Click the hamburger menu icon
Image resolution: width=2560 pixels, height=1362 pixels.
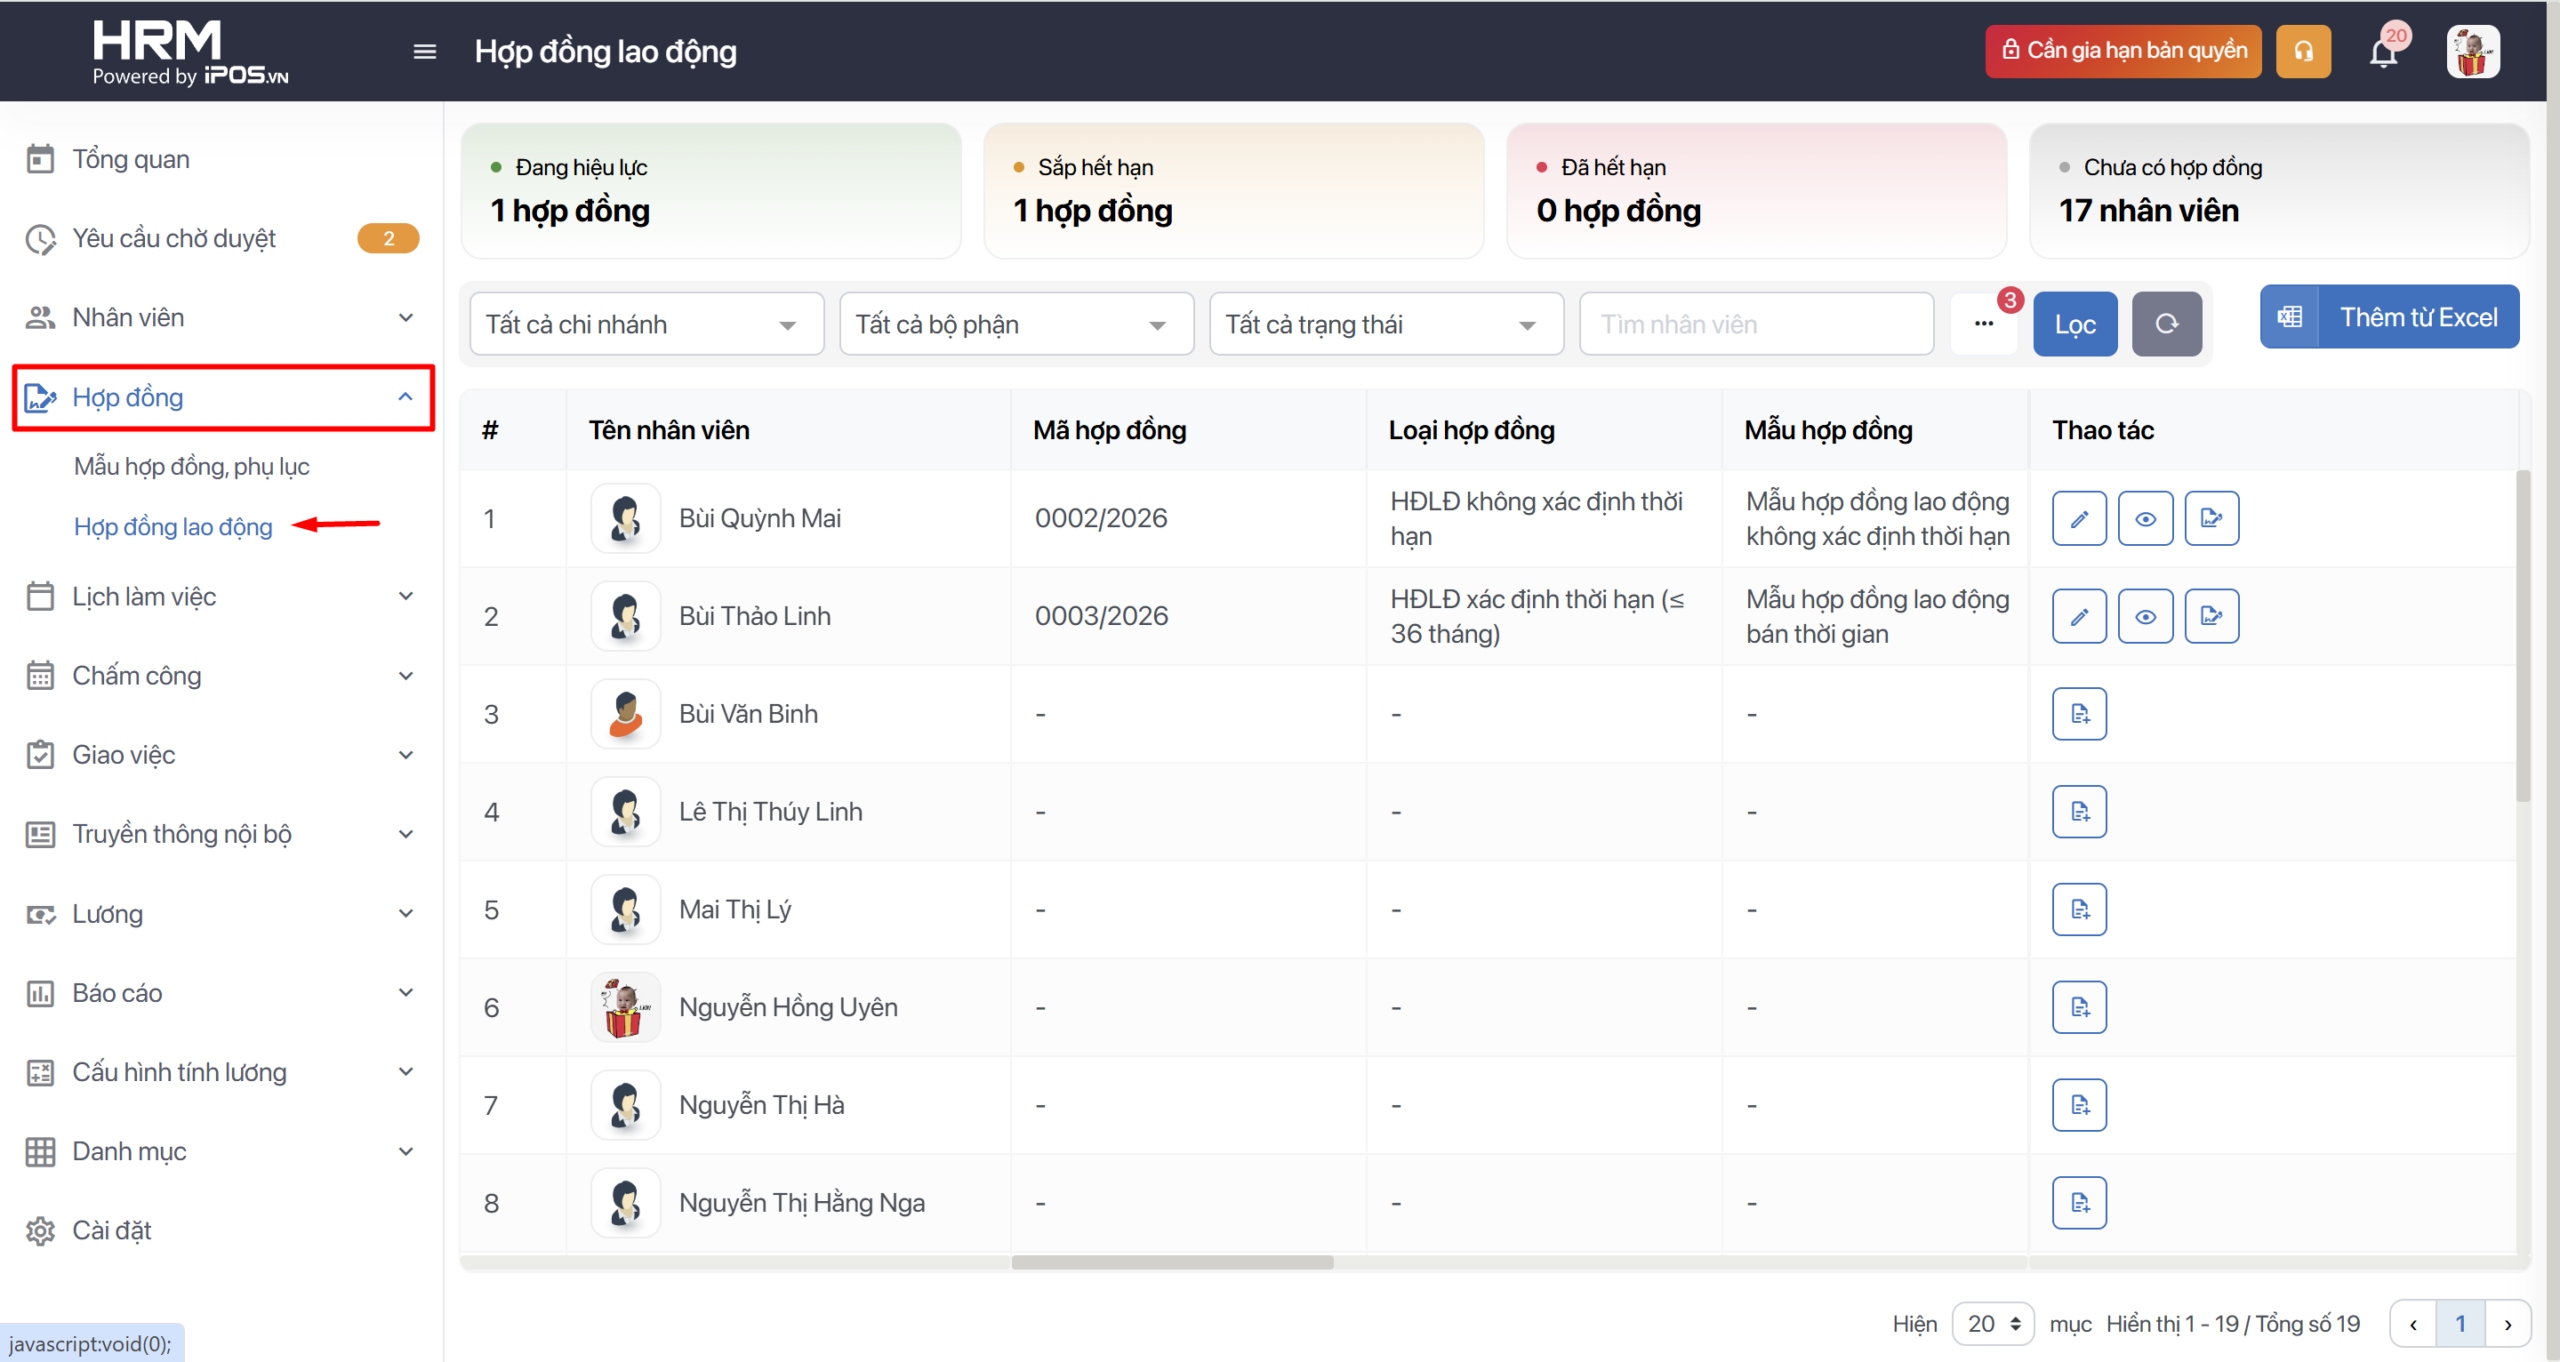(x=424, y=51)
